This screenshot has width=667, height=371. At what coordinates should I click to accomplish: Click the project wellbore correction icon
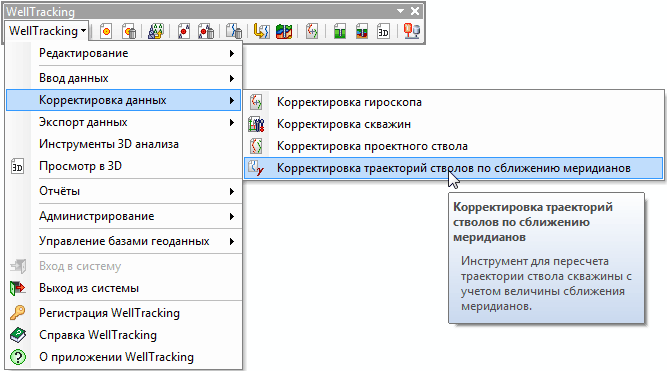click(x=256, y=146)
